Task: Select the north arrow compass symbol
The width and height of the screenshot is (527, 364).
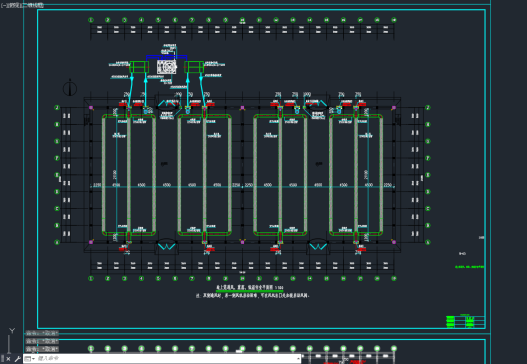Action: 70,88
